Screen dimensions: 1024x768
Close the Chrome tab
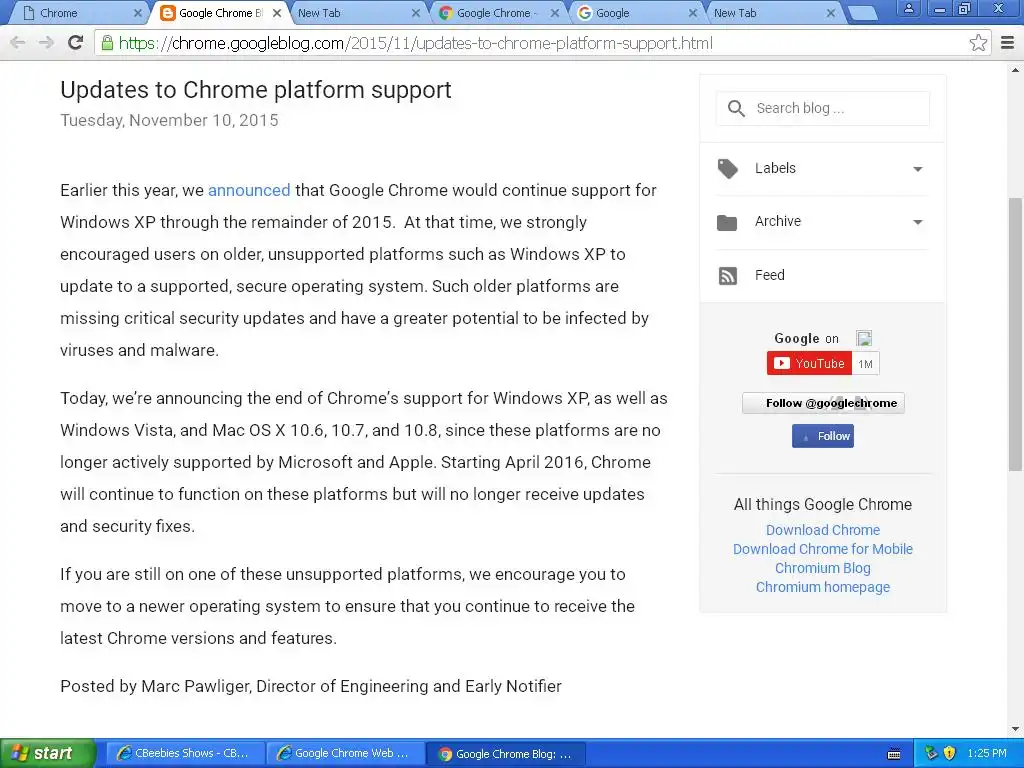click(x=138, y=13)
